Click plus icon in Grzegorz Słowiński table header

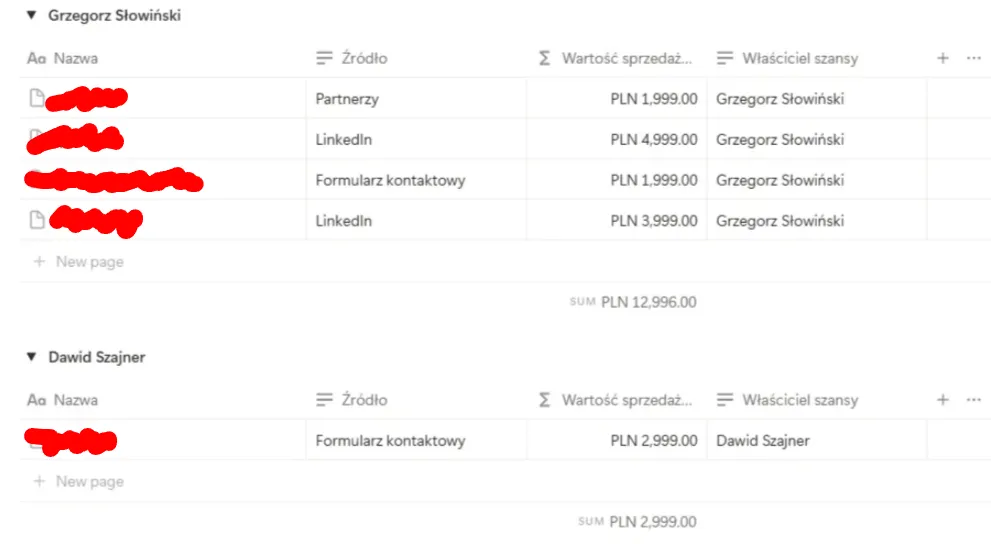tap(942, 58)
